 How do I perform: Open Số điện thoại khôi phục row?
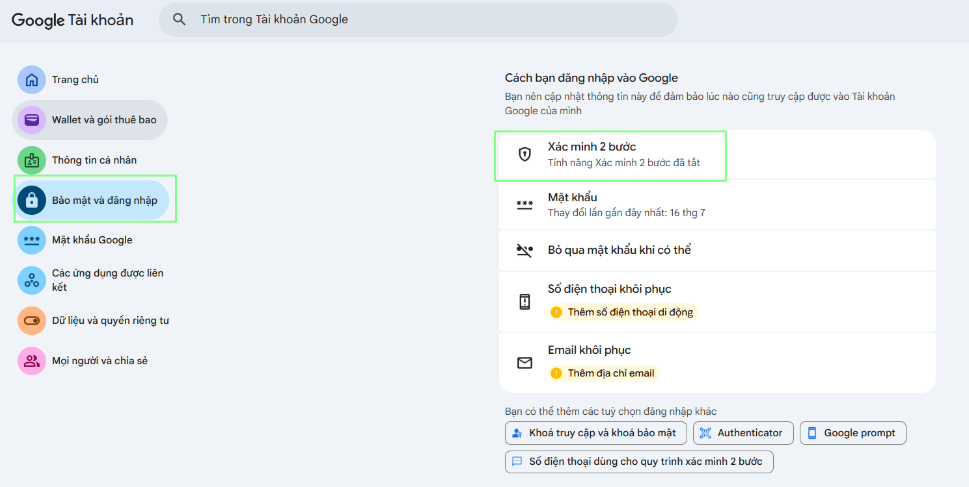tap(717, 302)
